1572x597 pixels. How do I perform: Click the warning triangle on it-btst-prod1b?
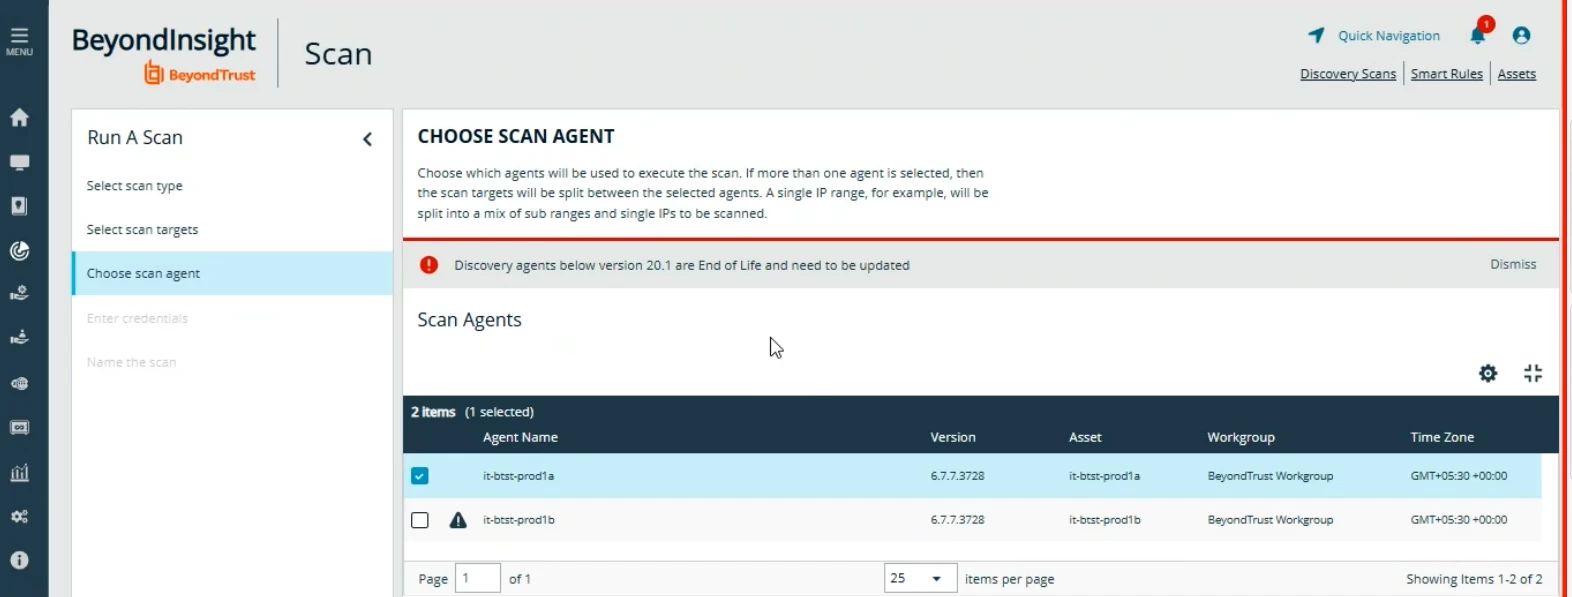point(458,520)
